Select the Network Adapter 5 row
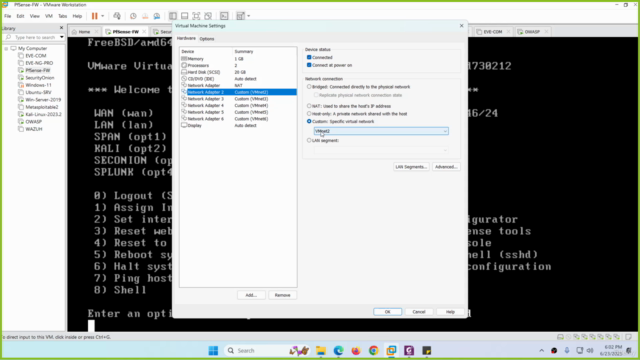This screenshot has width=640, height=360. (238, 112)
